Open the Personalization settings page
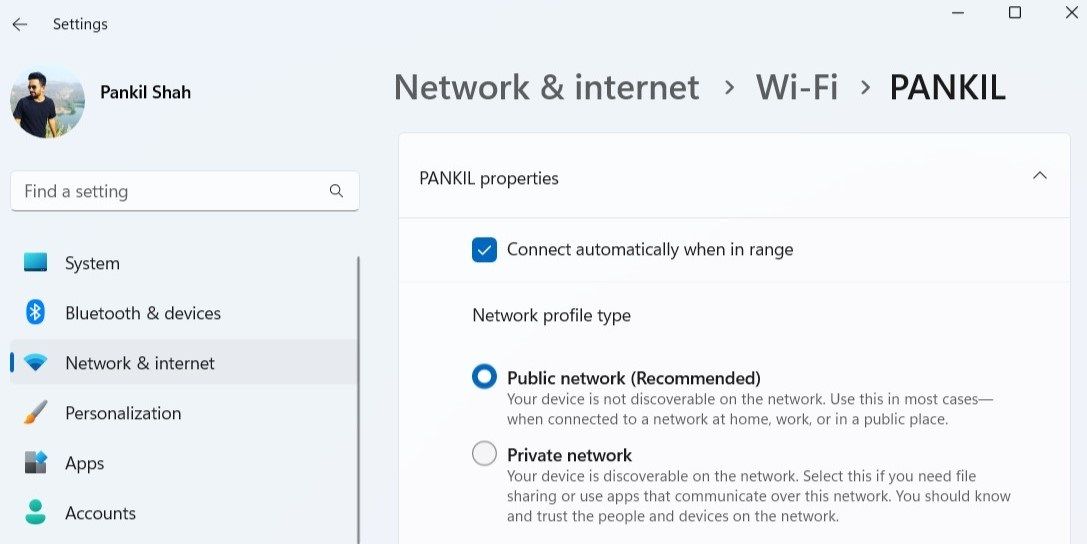Viewport: 1087px width, 544px height. (x=123, y=413)
